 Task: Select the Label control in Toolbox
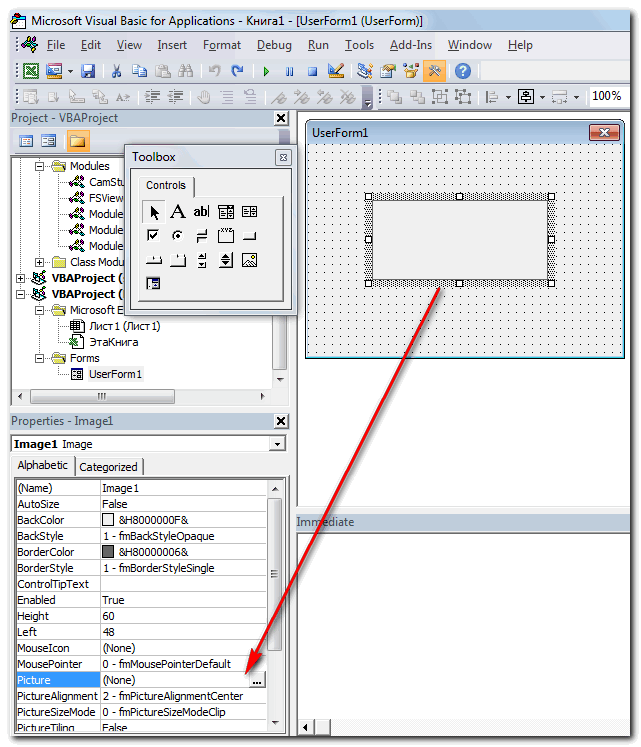point(177,212)
